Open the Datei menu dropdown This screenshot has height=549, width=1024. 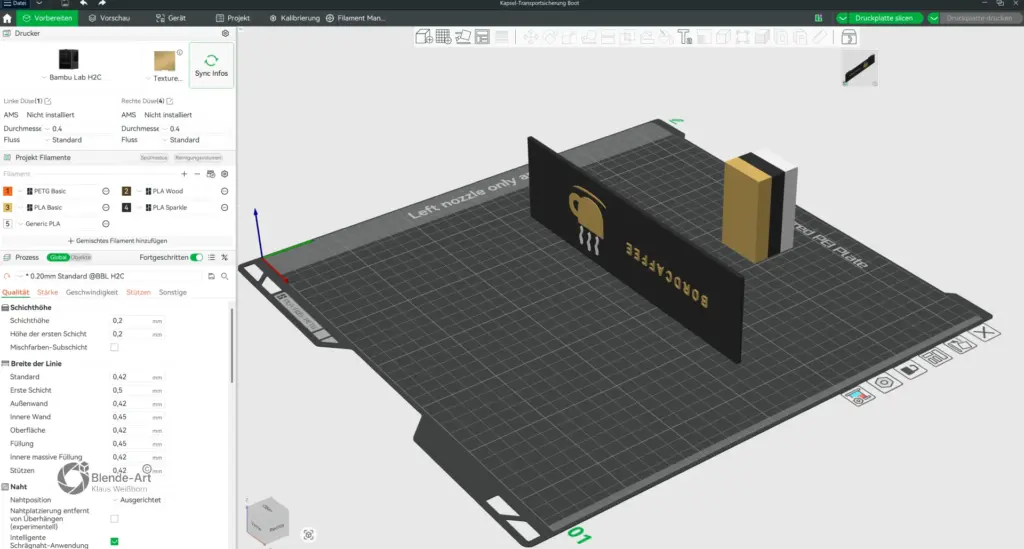[x=16, y=3]
